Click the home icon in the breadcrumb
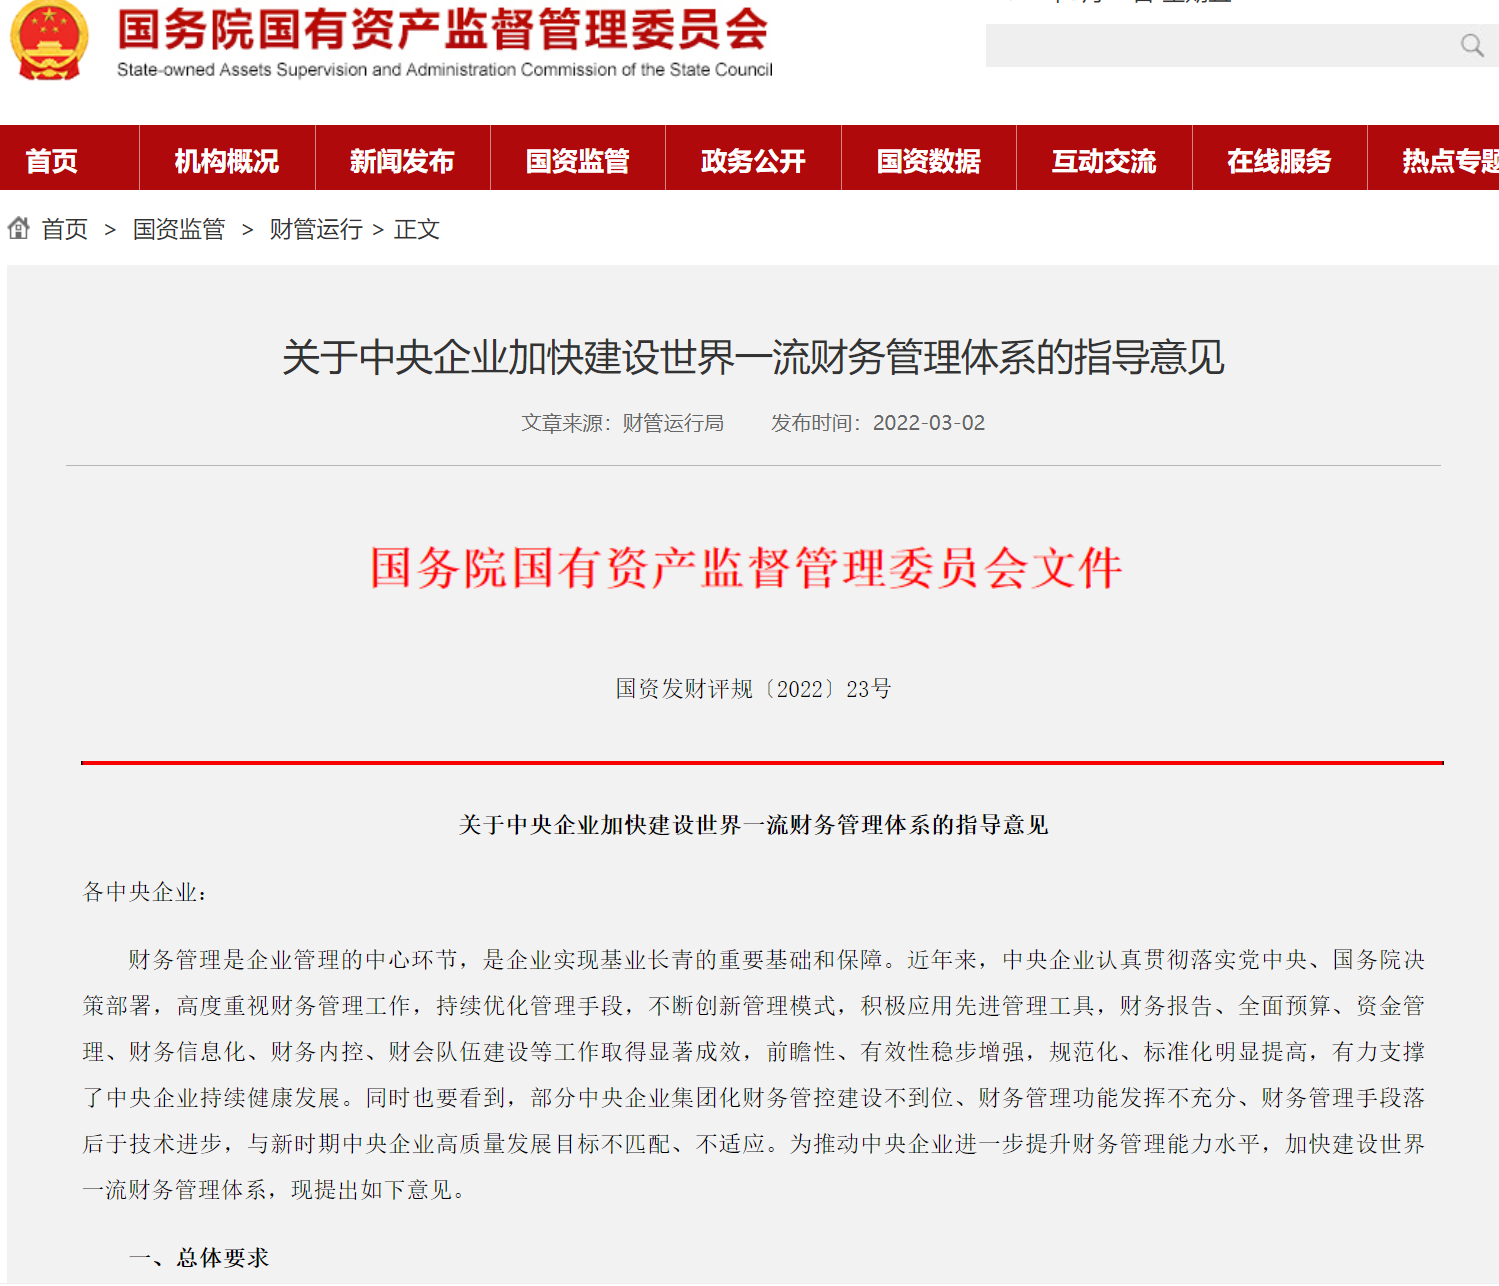 point(17,228)
